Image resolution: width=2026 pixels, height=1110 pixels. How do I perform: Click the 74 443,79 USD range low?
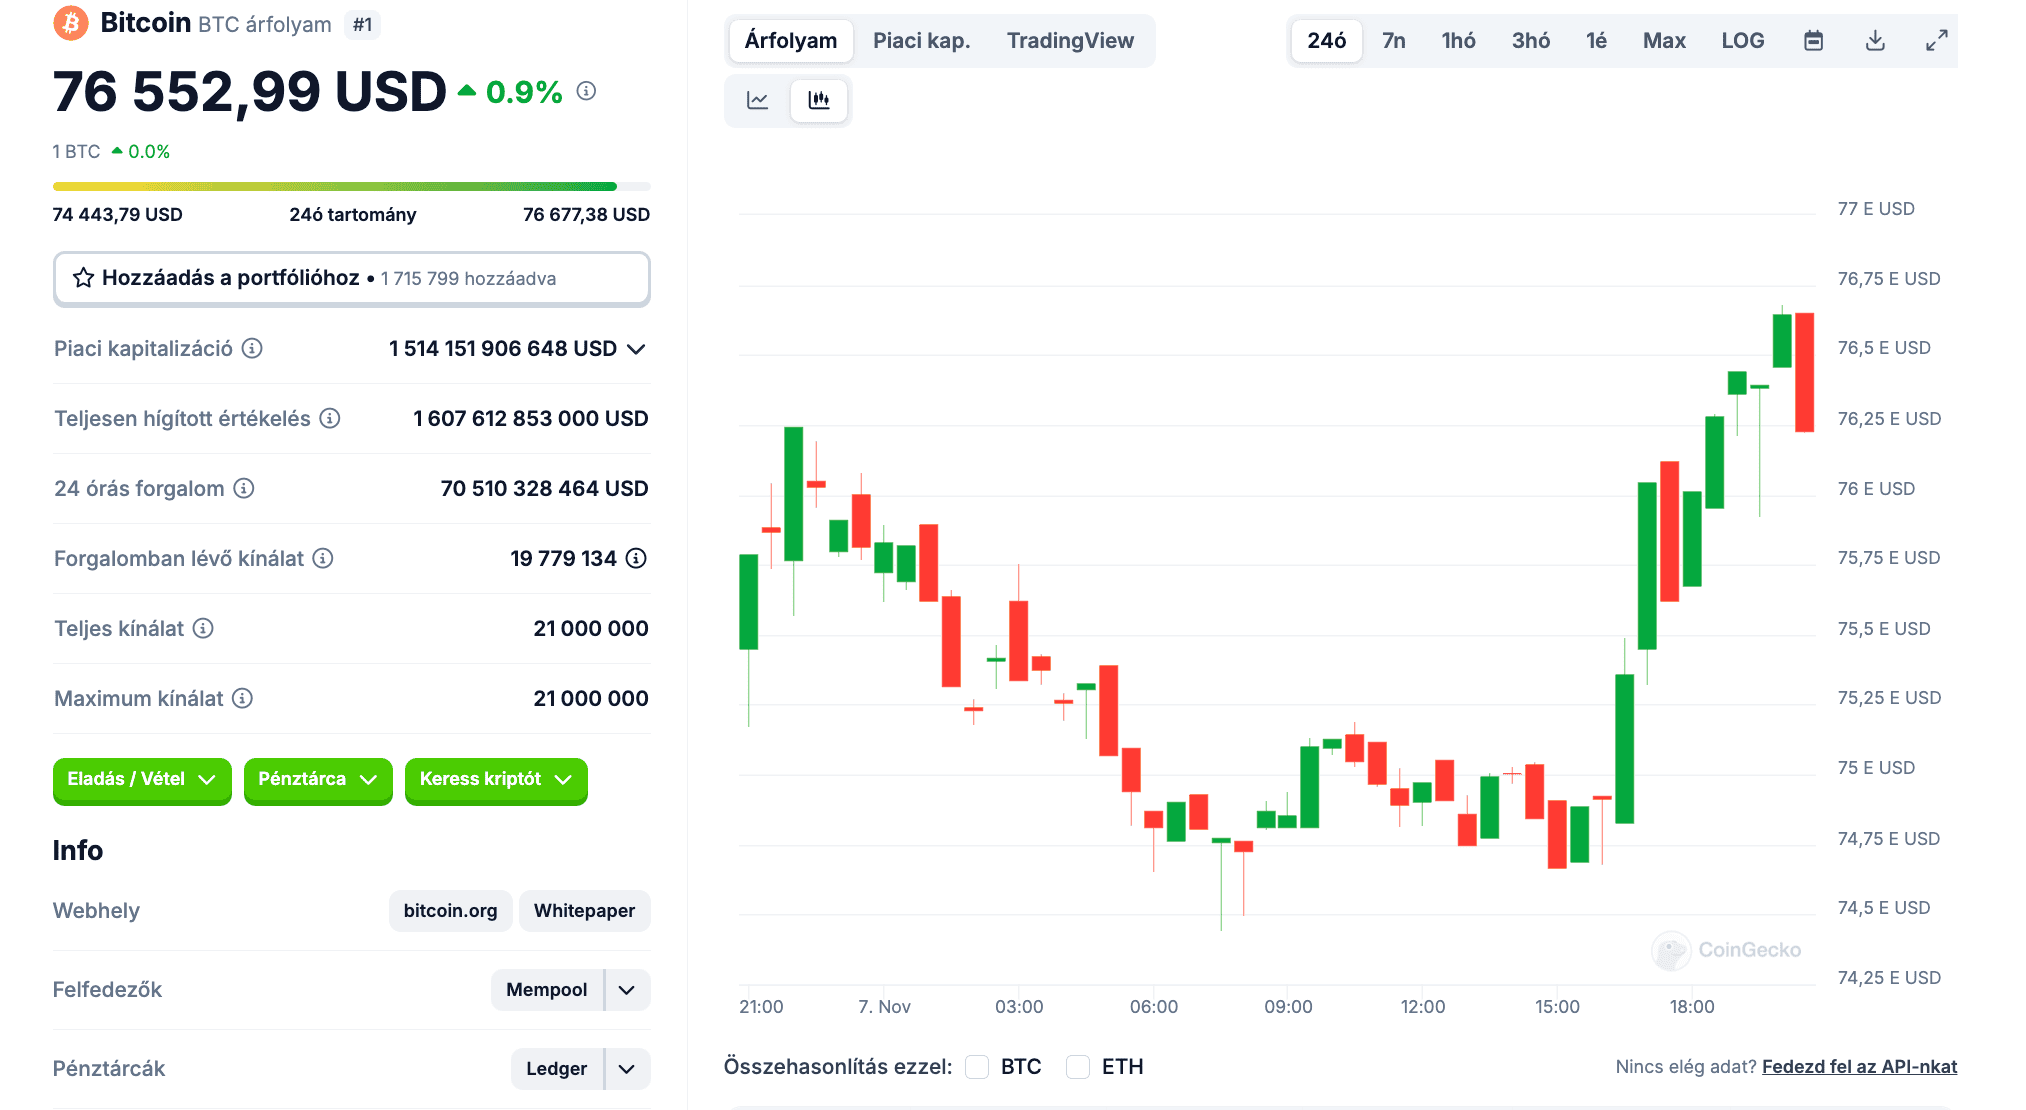click(x=118, y=215)
